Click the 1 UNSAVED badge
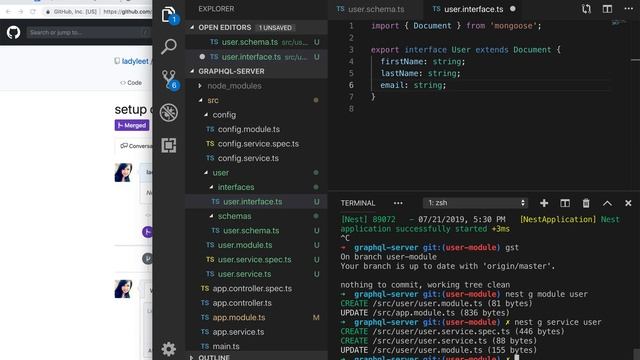The height and width of the screenshot is (360, 640). point(275,28)
